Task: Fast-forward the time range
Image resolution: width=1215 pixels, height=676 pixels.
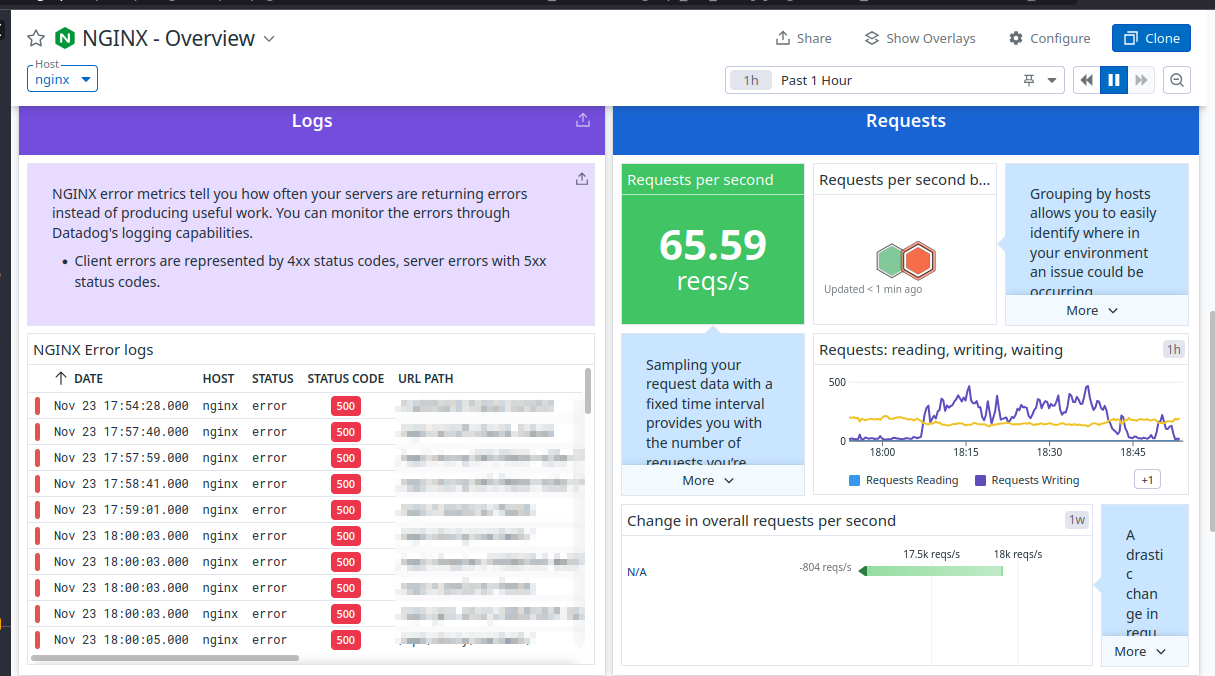Action: 1142,79
